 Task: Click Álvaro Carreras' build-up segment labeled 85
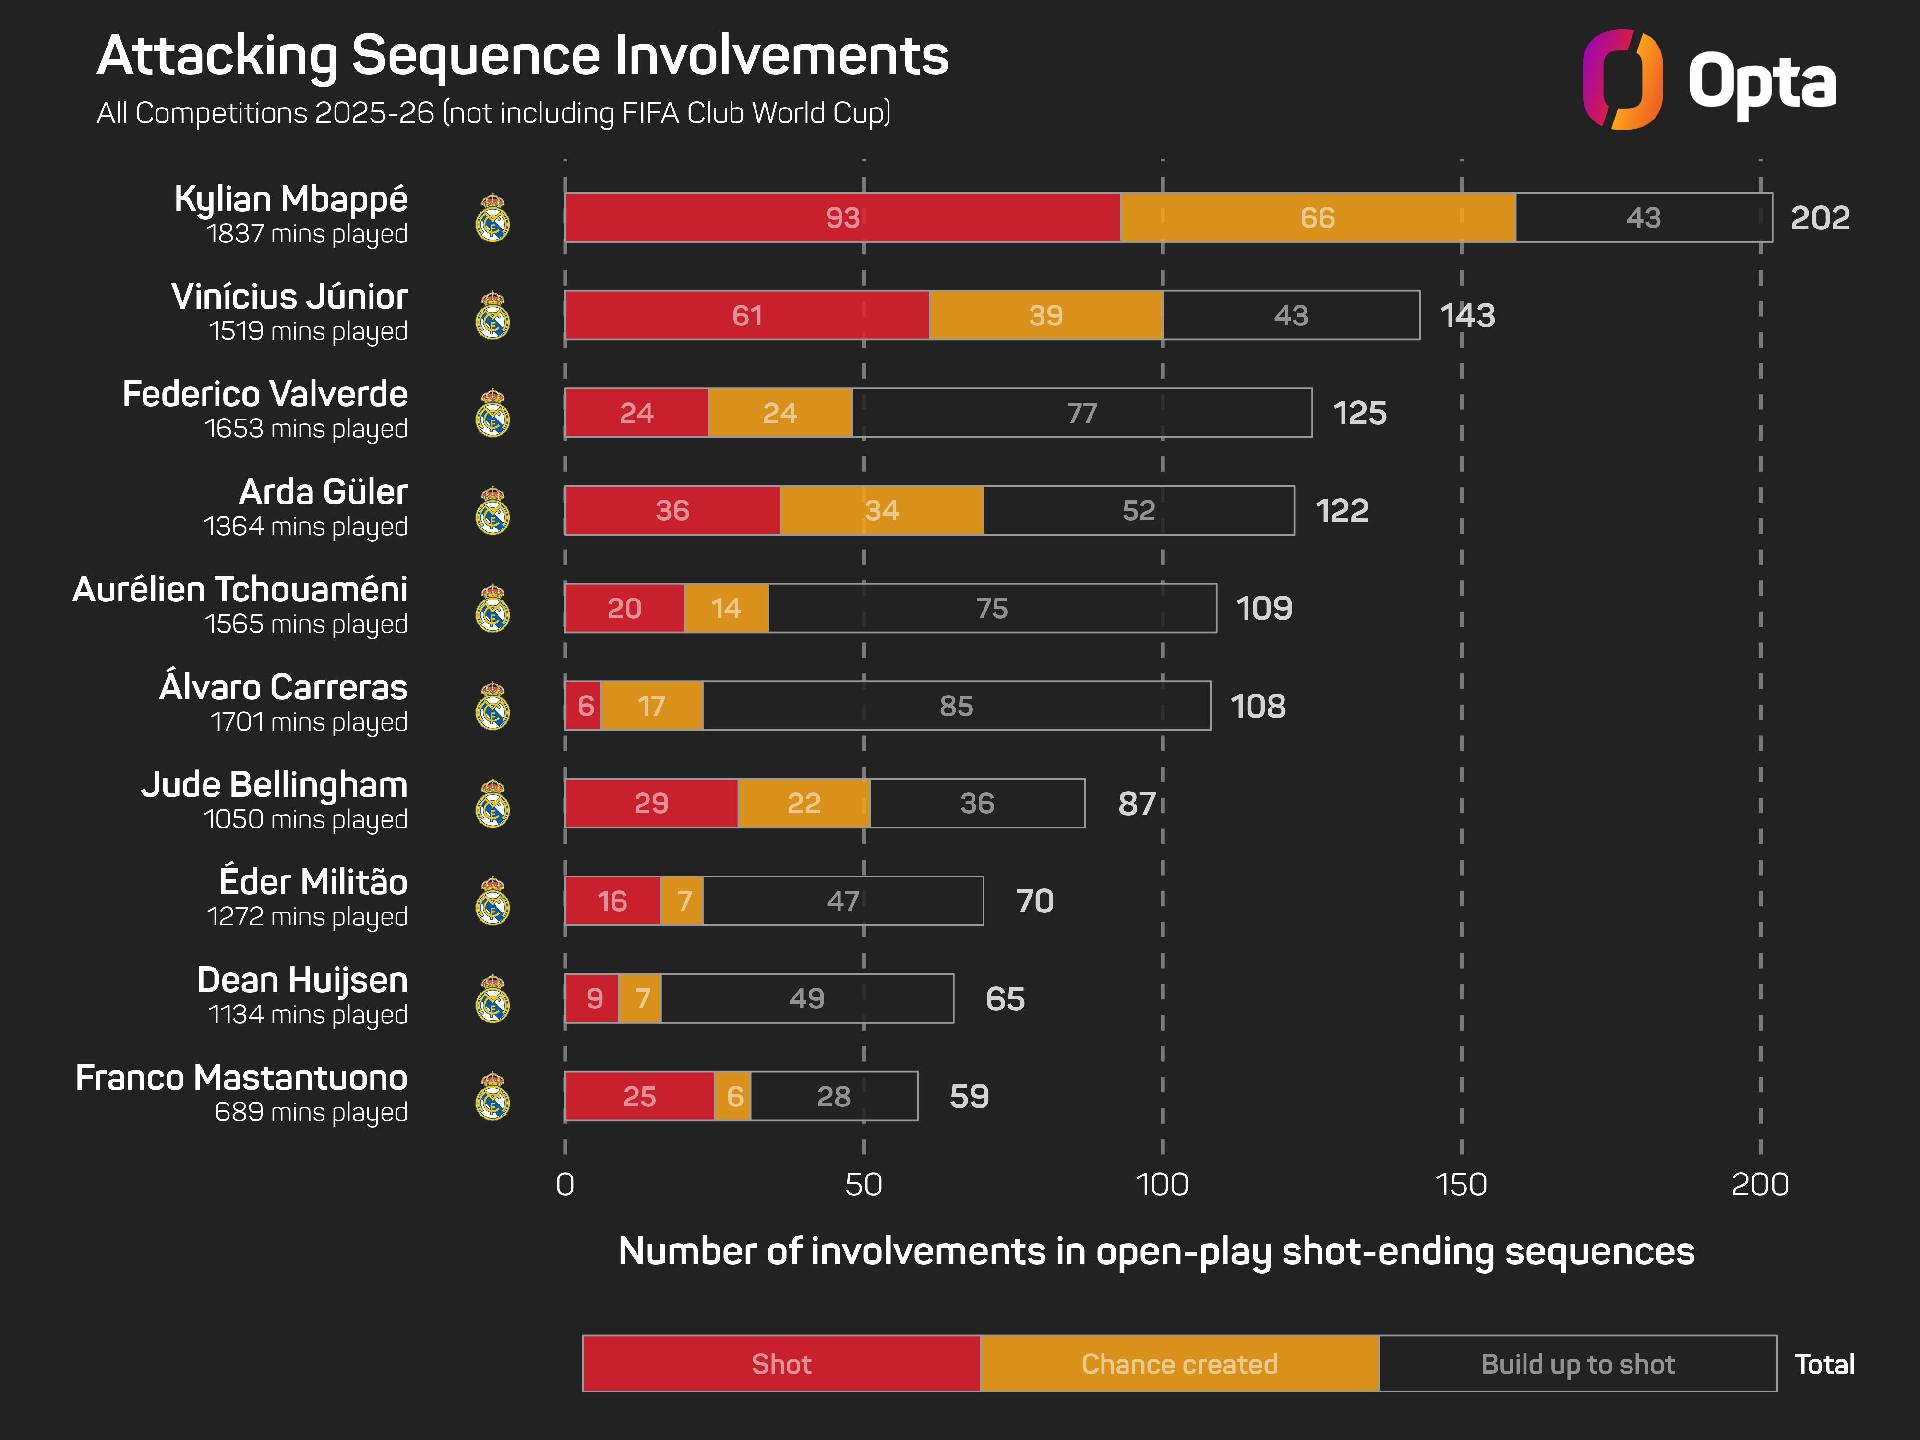(x=956, y=706)
